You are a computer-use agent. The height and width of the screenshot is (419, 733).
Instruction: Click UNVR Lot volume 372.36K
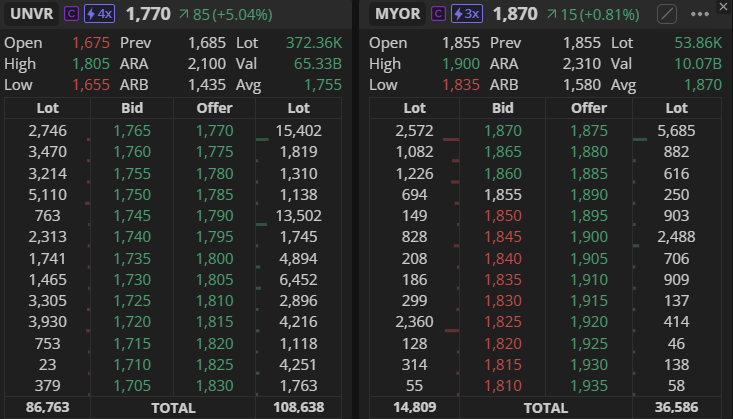pyautogui.click(x=314, y=43)
